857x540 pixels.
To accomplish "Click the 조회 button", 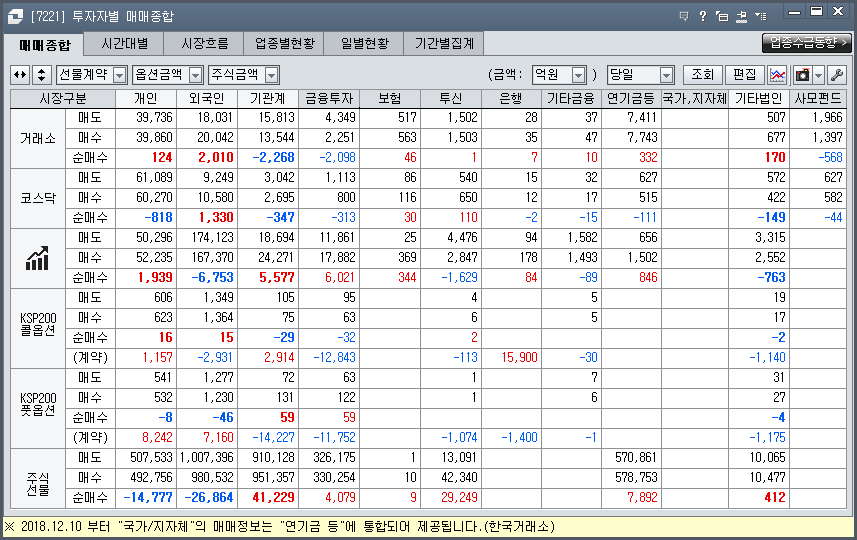I will (703, 75).
